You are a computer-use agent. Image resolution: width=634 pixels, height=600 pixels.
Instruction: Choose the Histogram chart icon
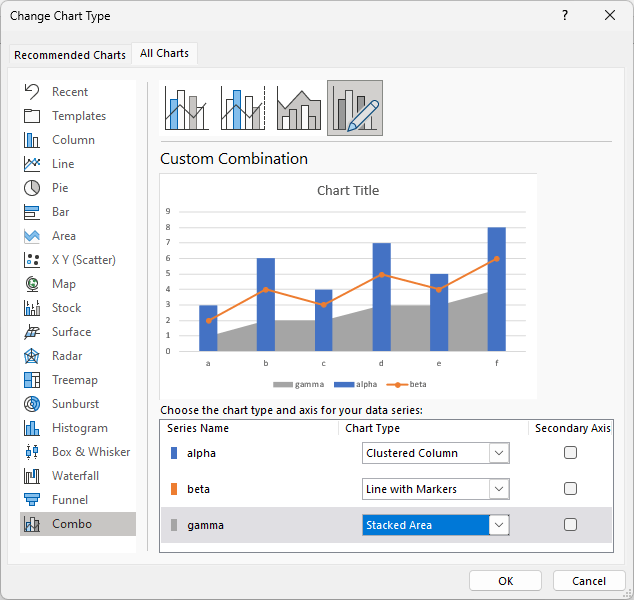32,428
